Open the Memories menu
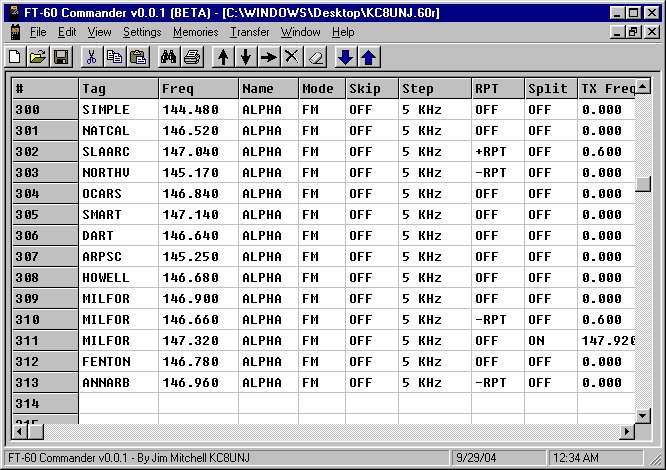The width and height of the screenshot is (666, 470). tap(195, 32)
